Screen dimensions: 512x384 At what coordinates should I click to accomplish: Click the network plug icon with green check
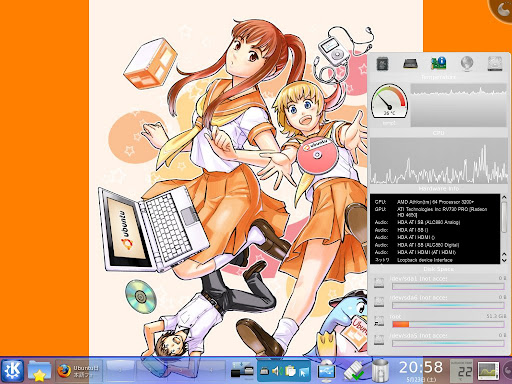click(354, 371)
